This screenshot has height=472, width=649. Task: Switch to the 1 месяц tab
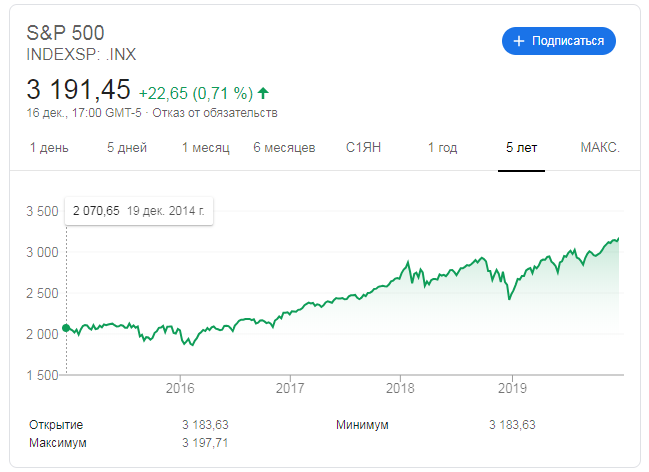pos(206,148)
